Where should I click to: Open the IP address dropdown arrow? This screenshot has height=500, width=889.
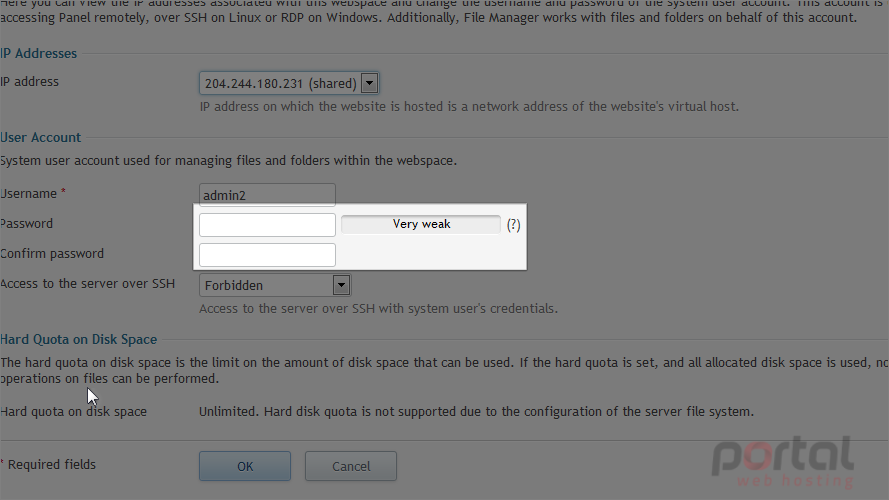(x=369, y=83)
